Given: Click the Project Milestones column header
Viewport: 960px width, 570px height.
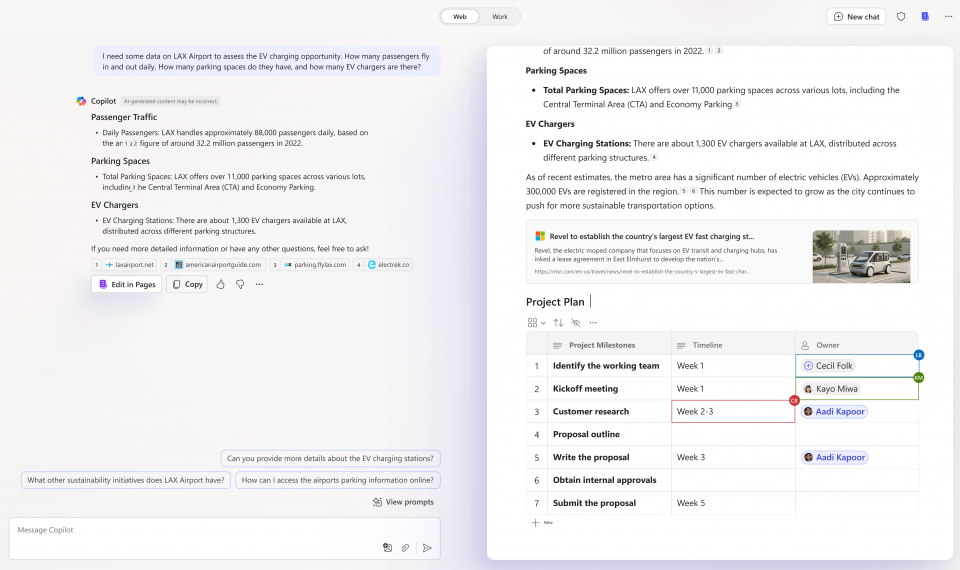Looking at the screenshot, I should click(601, 345).
